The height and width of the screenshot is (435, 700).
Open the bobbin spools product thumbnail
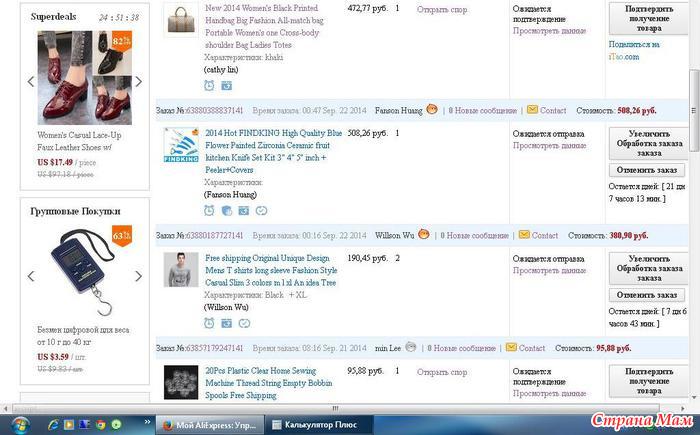(x=181, y=382)
